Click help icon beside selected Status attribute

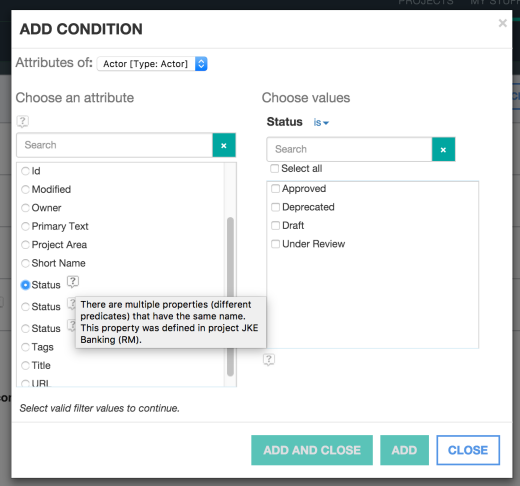(73, 282)
